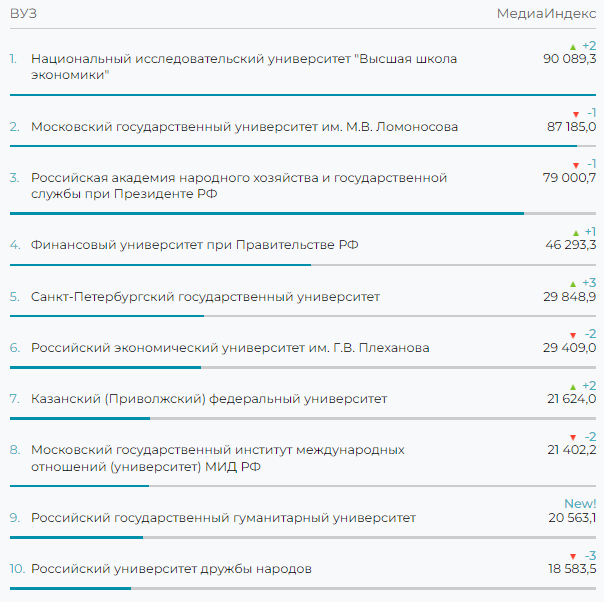Click green up arrow for Финансовый университет

point(574,232)
